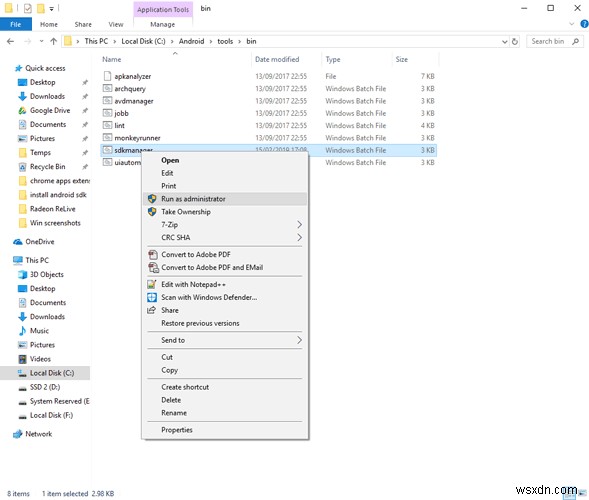Image resolution: width=589 pixels, height=500 pixels.
Task: Click the Up one level arrow
Action: click(53, 41)
